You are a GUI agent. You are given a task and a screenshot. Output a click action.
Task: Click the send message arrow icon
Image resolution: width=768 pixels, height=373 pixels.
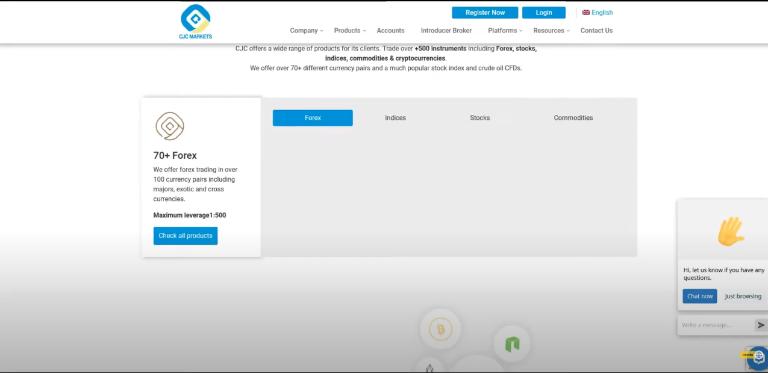(x=761, y=325)
